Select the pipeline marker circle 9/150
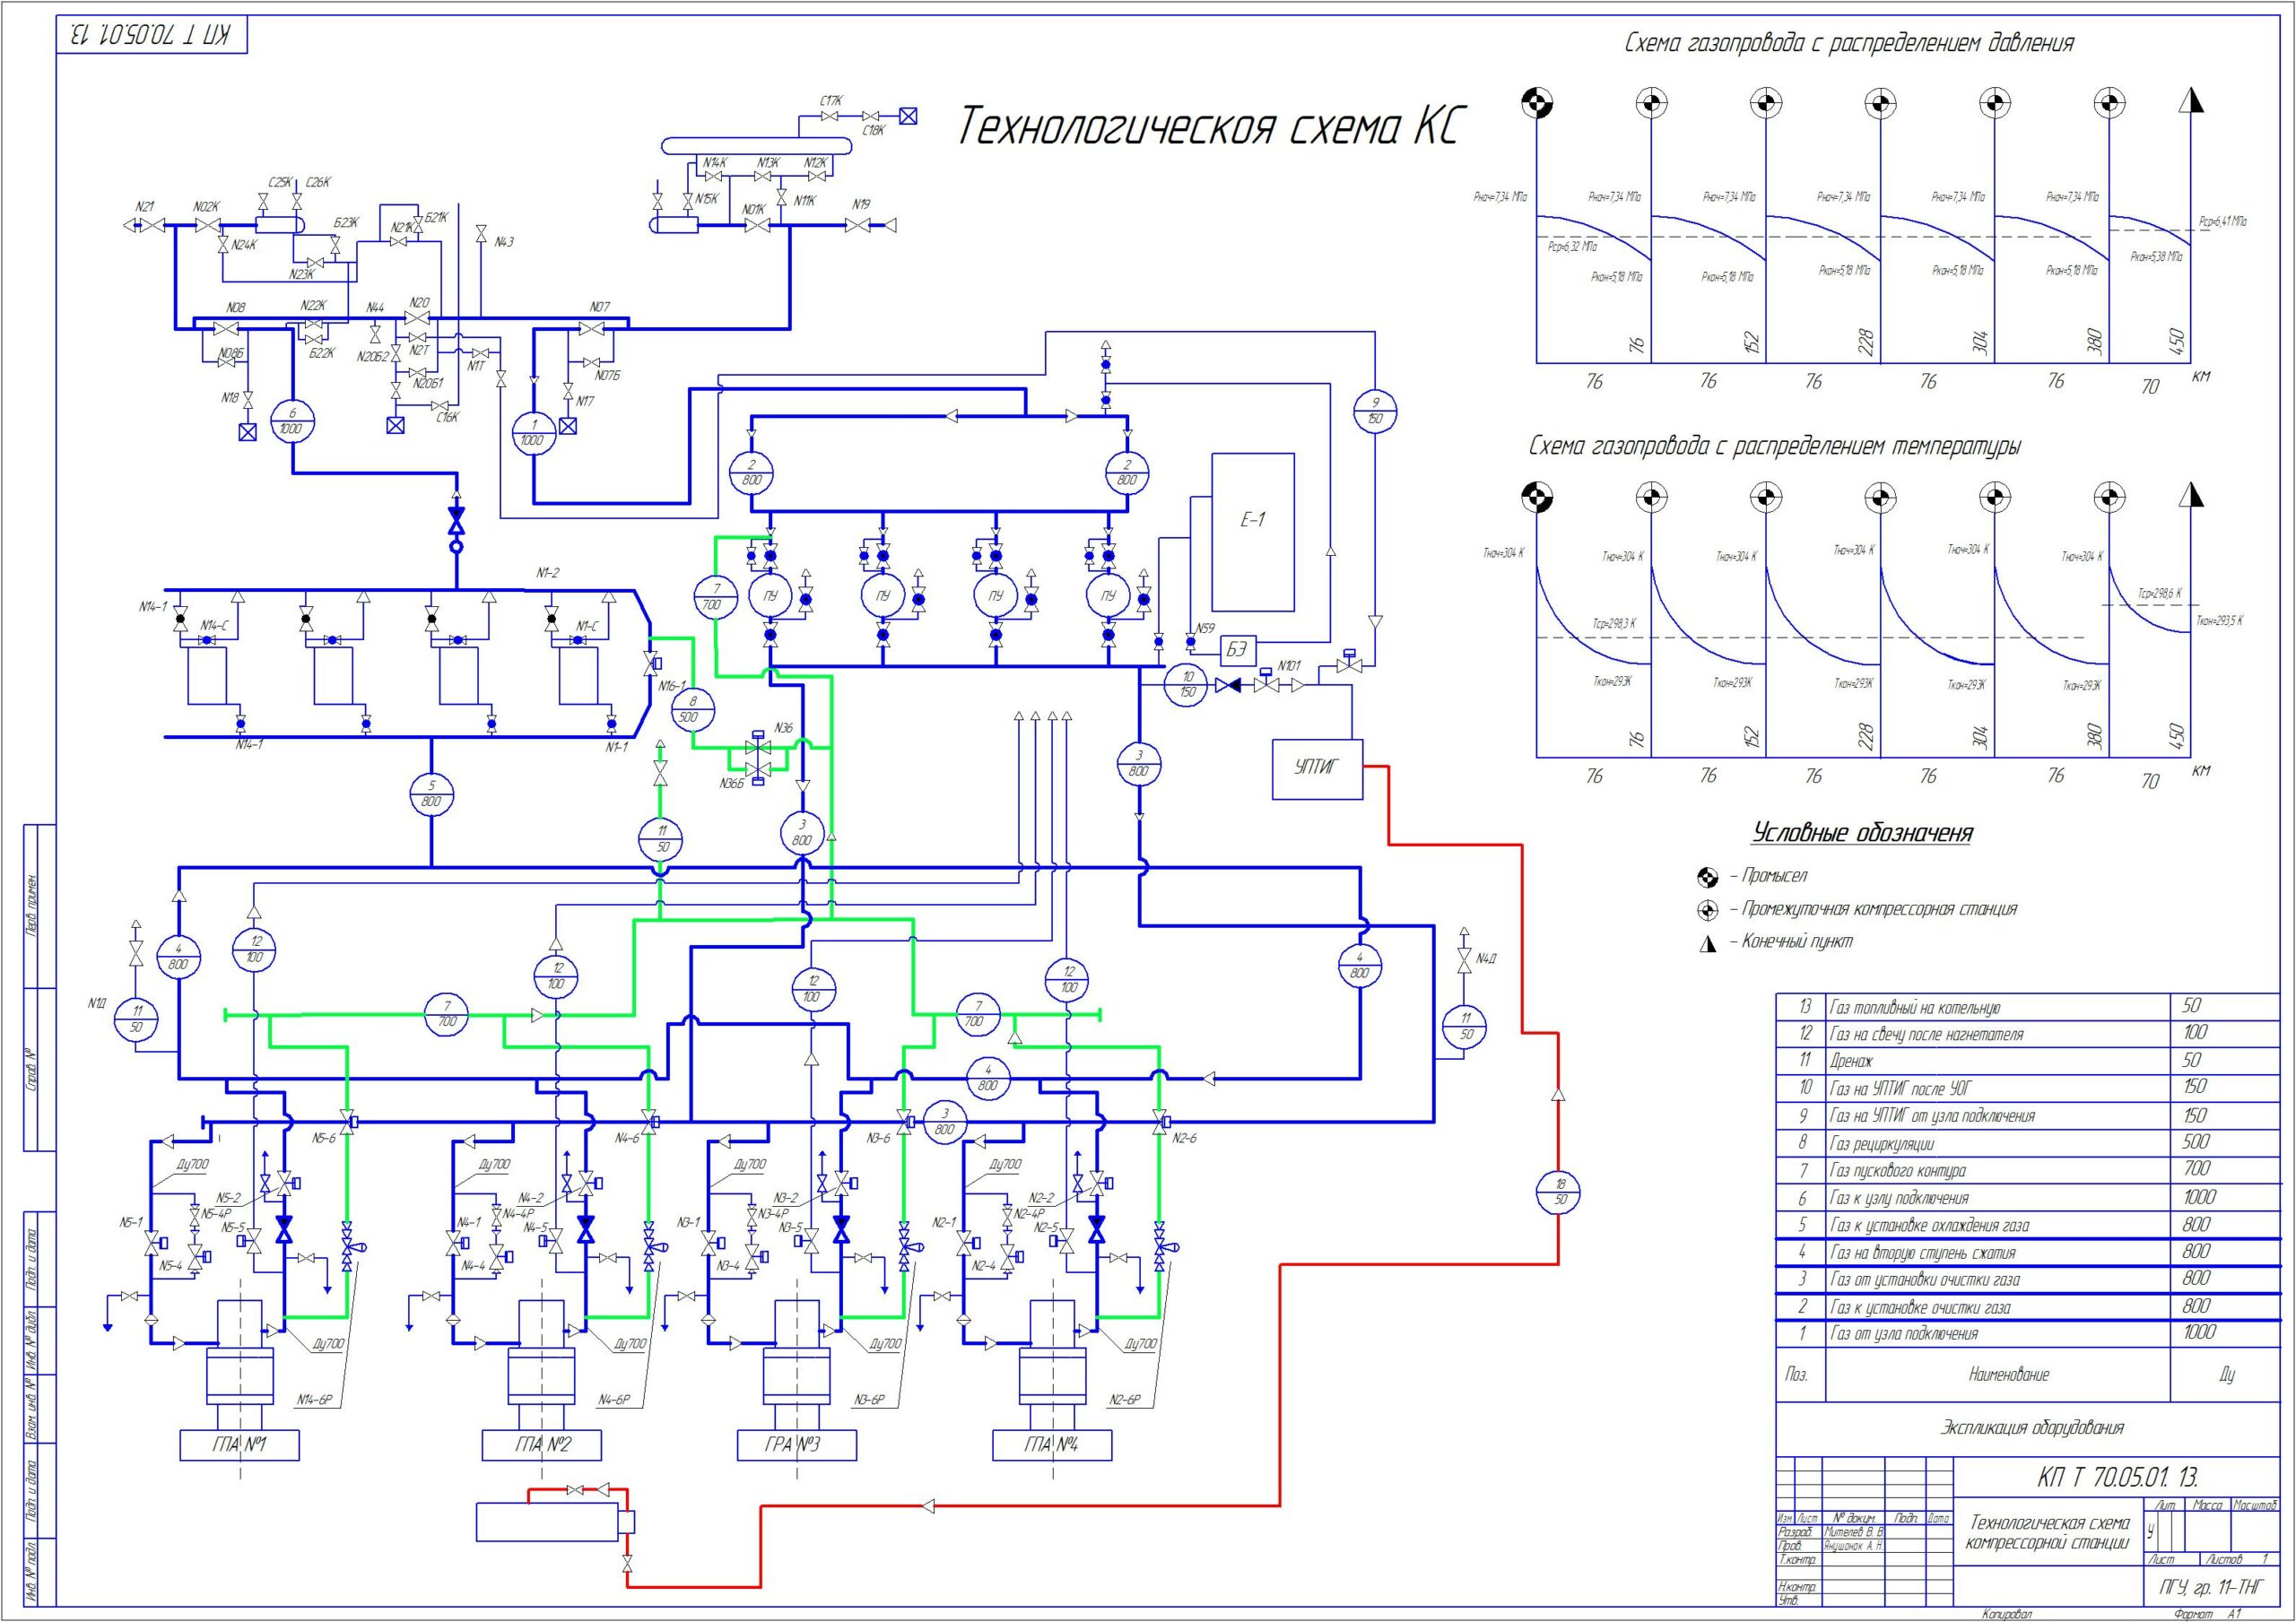2296x1622 pixels. pyautogui.click(x=1374, y=411)
